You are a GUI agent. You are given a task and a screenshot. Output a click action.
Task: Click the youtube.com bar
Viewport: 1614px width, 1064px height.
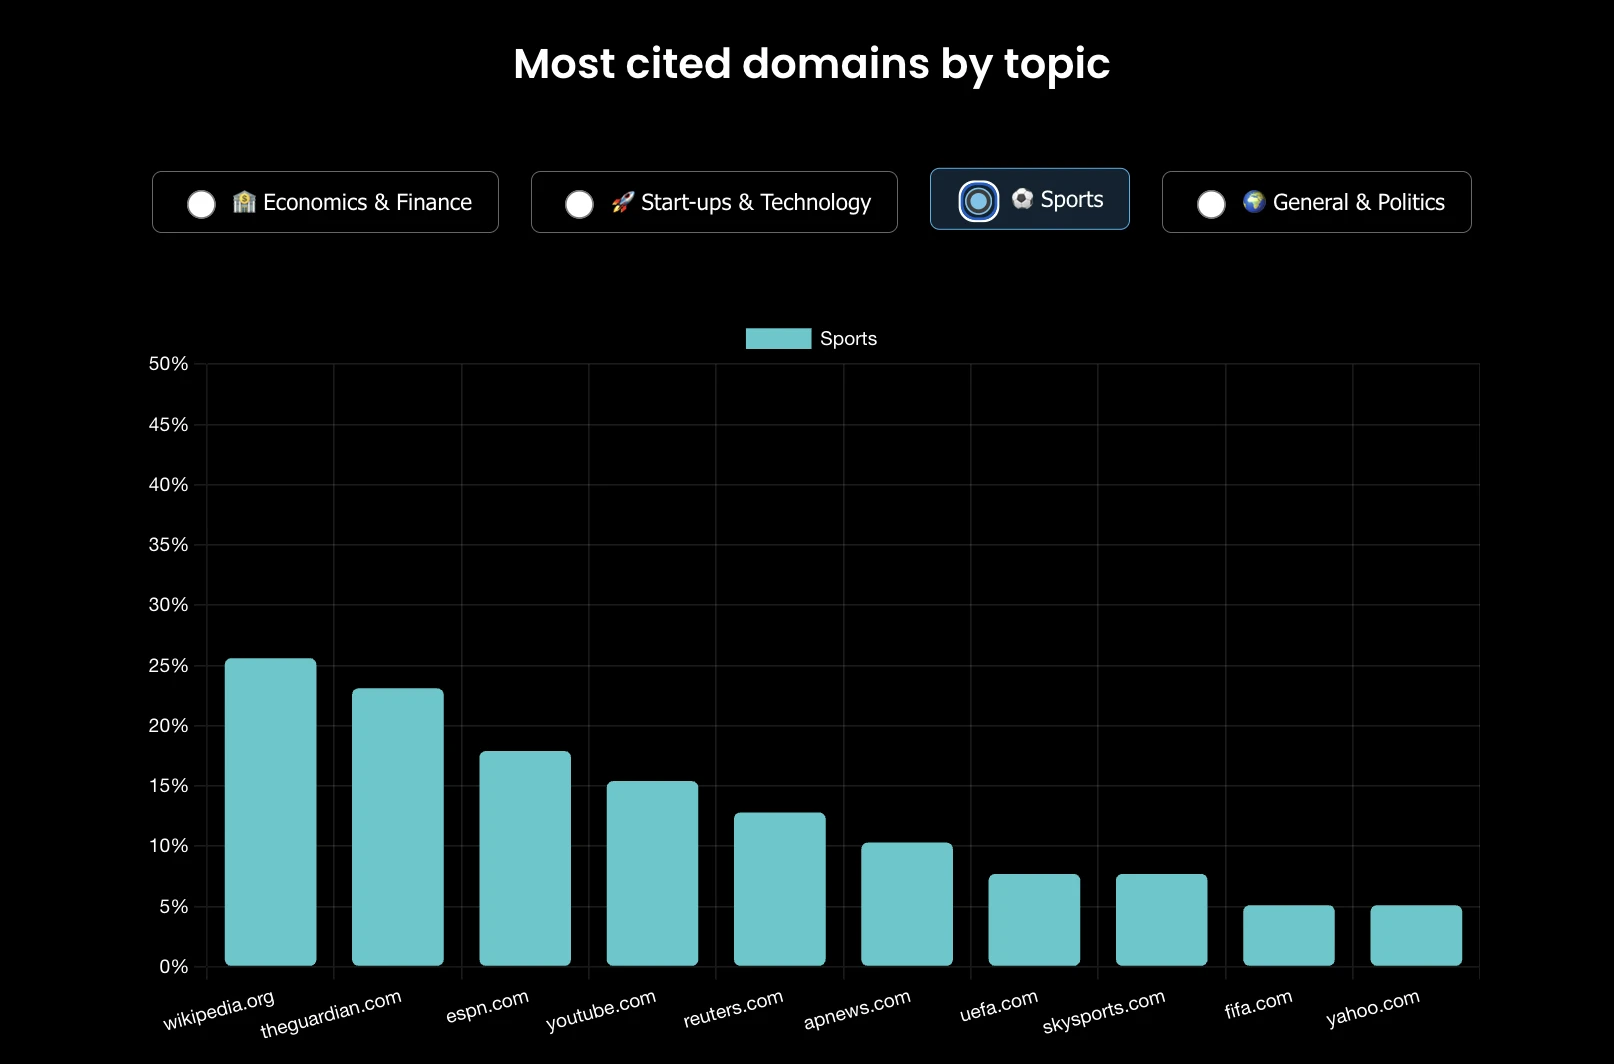[x=652, y=873]
